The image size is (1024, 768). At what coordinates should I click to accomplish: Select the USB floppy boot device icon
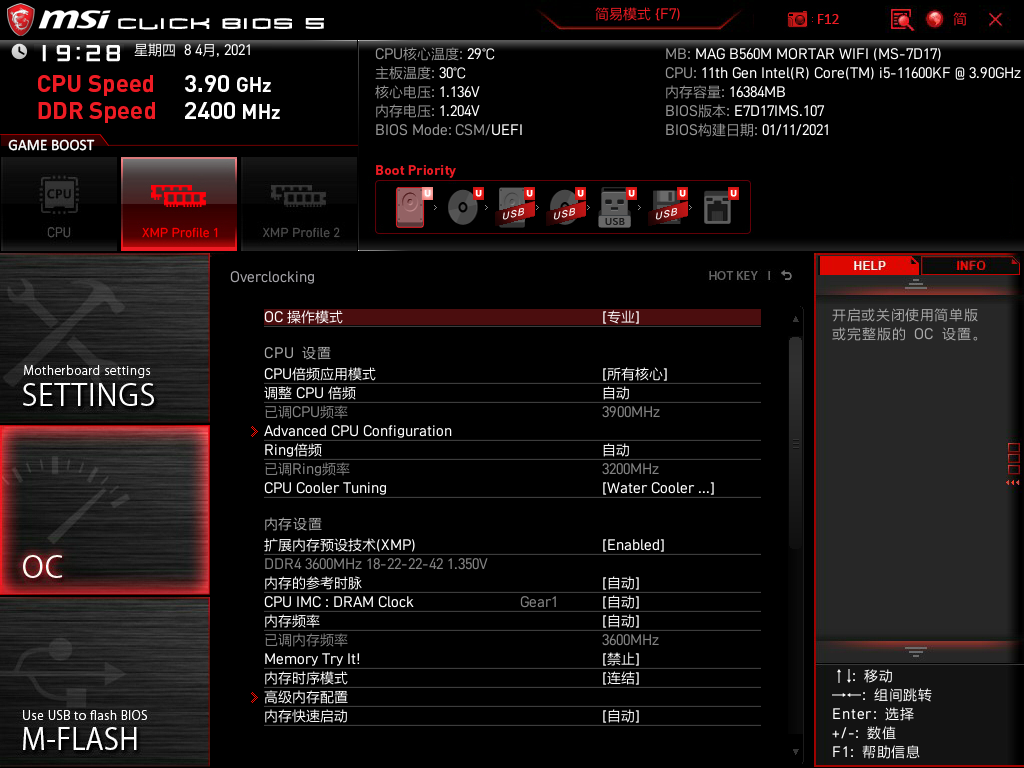(667, 207)
